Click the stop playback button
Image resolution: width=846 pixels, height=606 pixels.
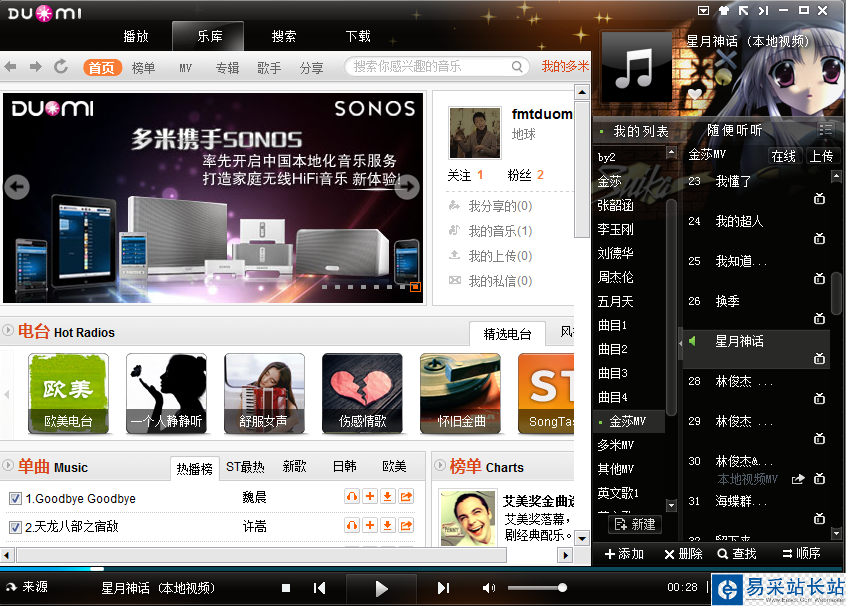tap(286, 588)
